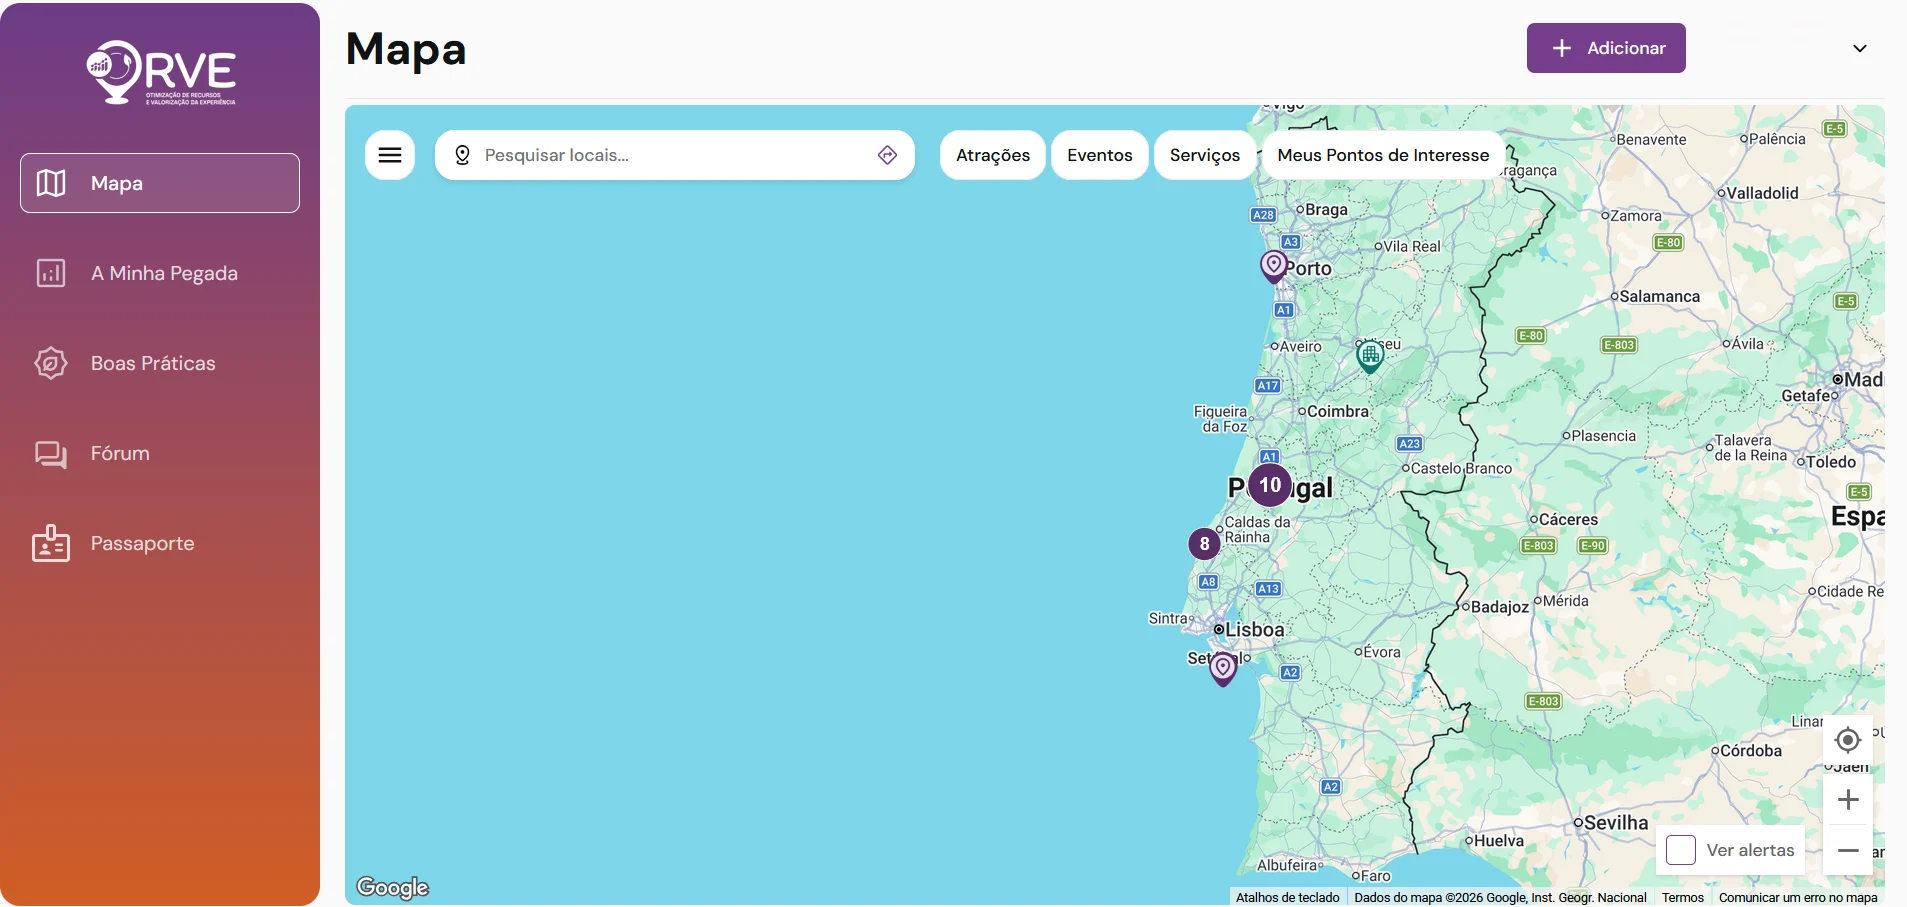Select the purple map pin near Porto
Viewport: 1907px width, 907px height.
click(1273, 266)
